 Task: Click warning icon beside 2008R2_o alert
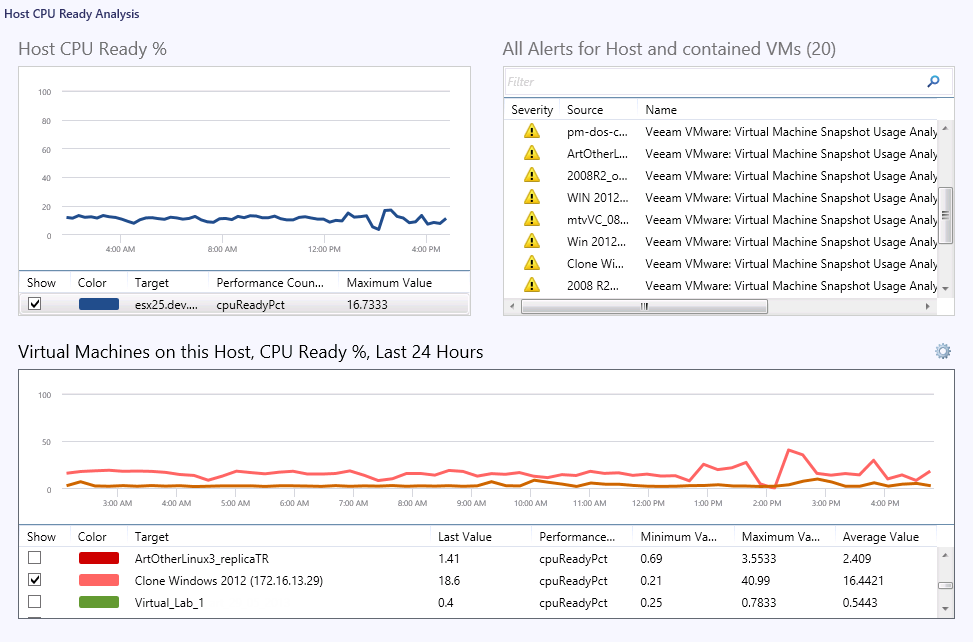[x=532, y=175]
